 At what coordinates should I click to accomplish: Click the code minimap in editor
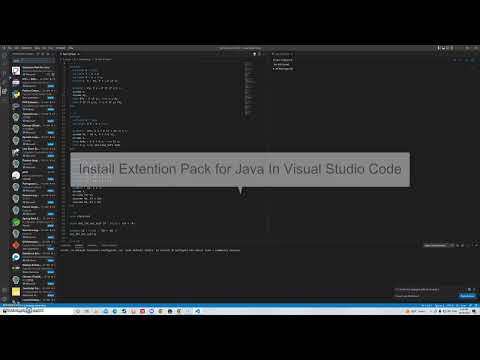[x=250, y=89]
